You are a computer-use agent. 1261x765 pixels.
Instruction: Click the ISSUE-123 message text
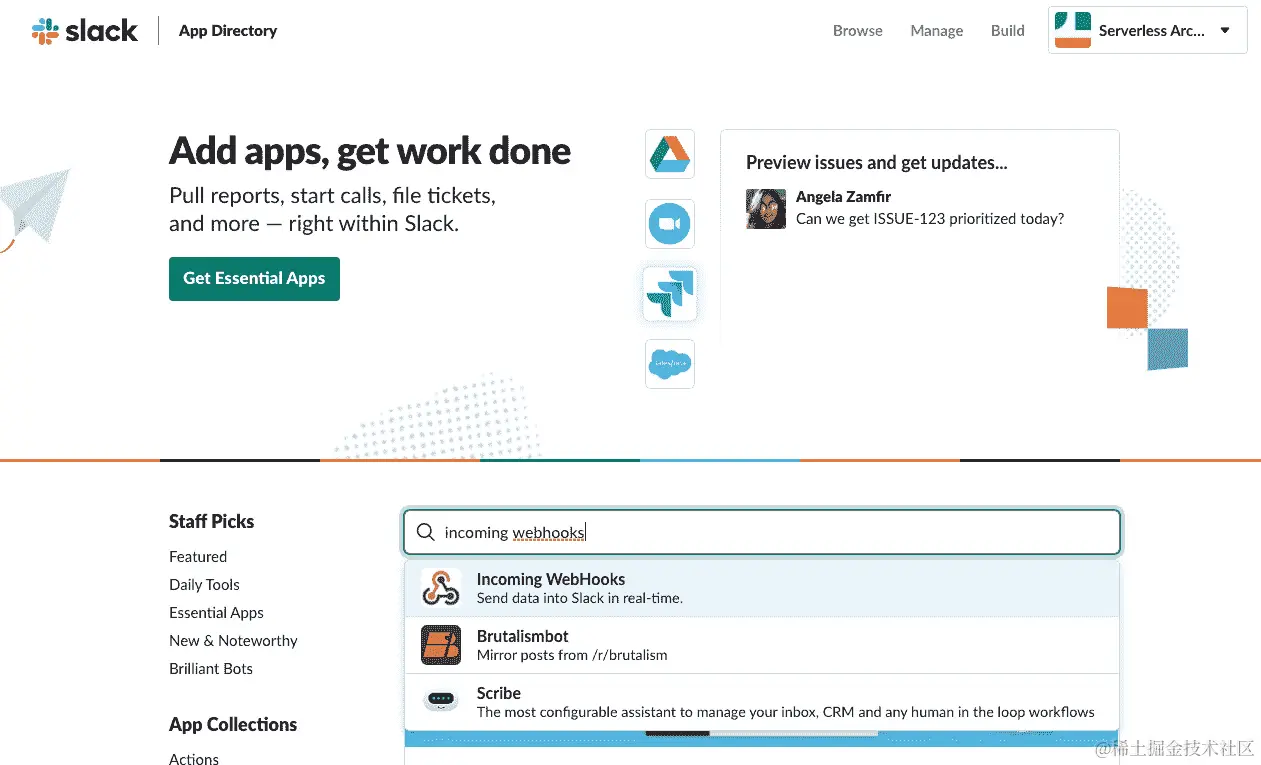click(930, 219)
